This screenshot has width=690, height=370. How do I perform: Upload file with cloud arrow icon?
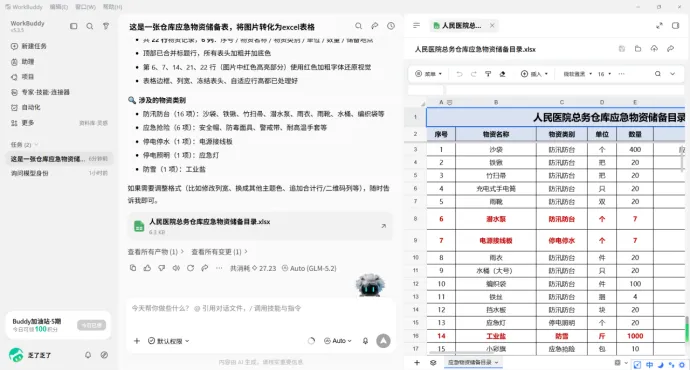click(x=654, y=49)
